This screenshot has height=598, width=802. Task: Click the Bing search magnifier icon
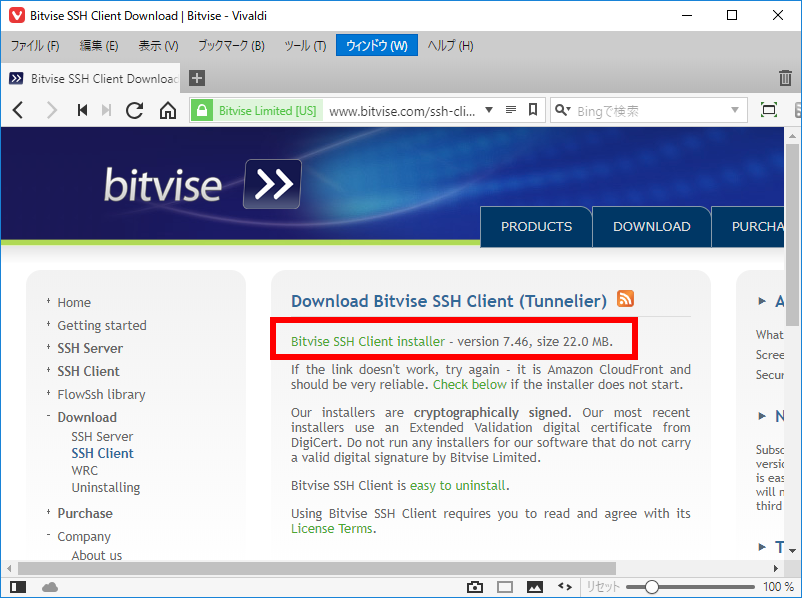(x=563, y=110)
